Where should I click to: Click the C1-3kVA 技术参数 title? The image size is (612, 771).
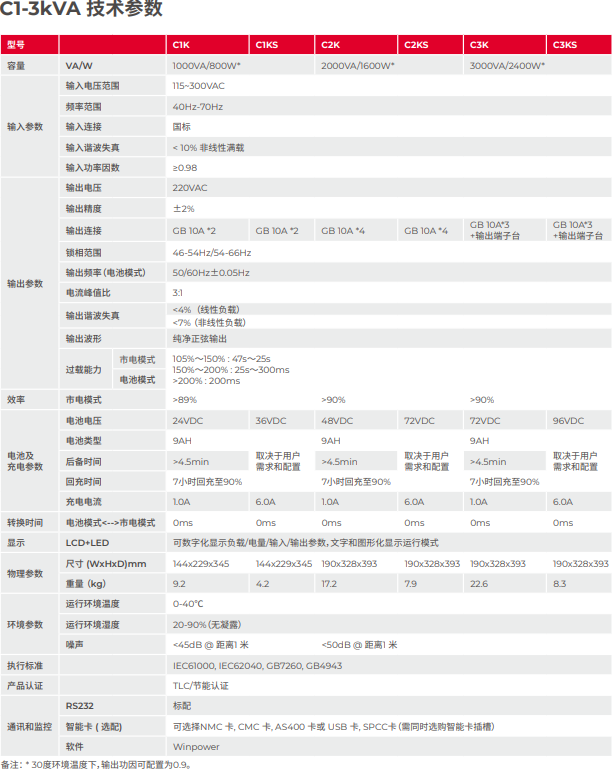coord(81,8)
